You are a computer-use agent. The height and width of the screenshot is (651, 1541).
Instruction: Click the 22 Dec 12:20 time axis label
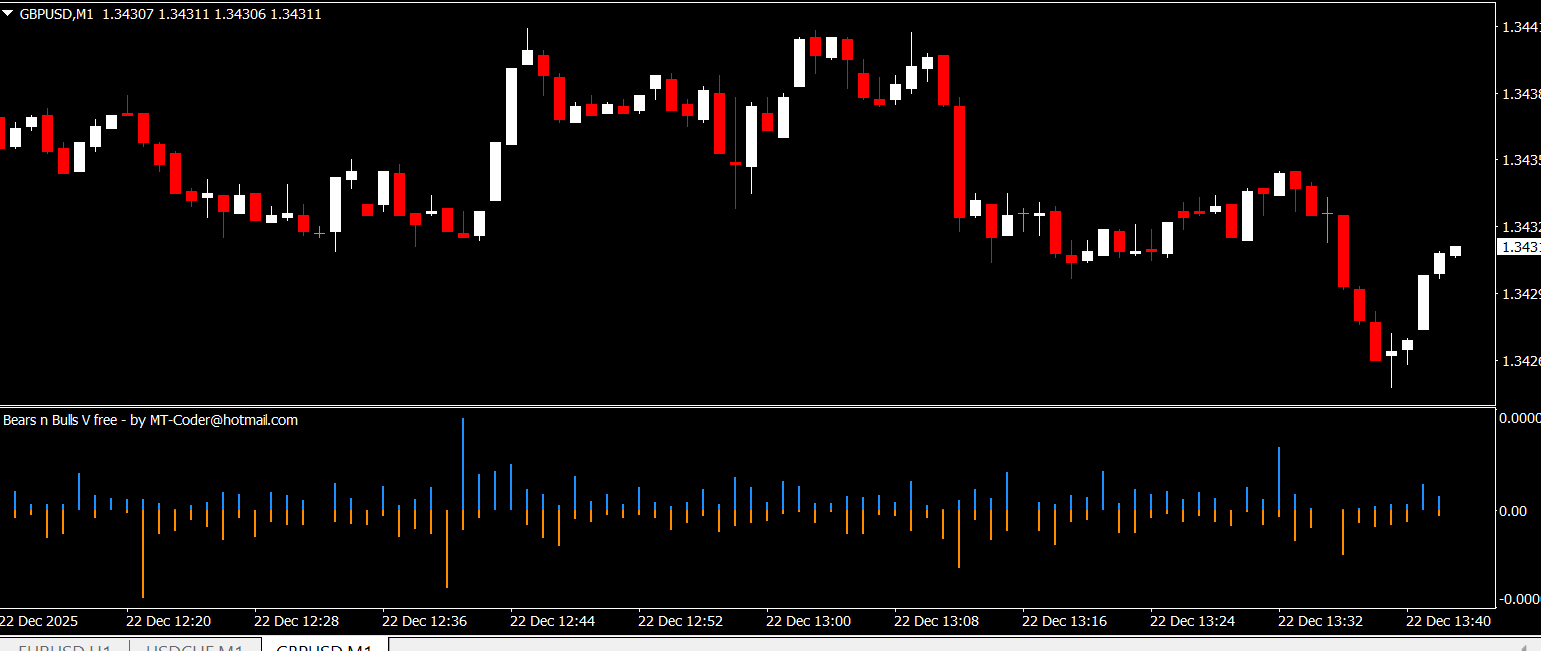[168, 621]
